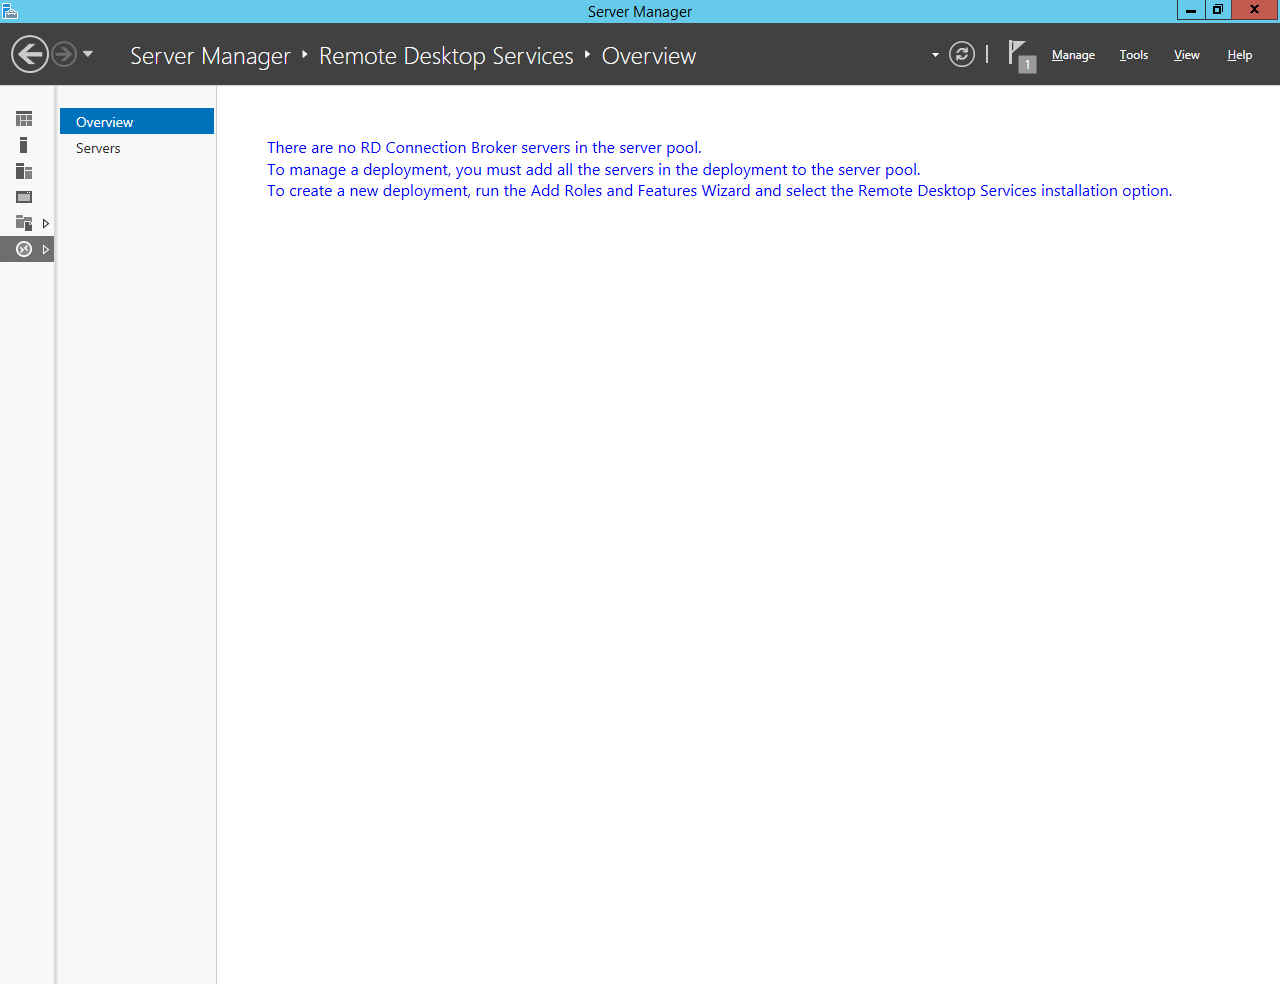Screen dimensions: 1280x984
Task: Open the Tools menu
Action: coord(1133,55)
